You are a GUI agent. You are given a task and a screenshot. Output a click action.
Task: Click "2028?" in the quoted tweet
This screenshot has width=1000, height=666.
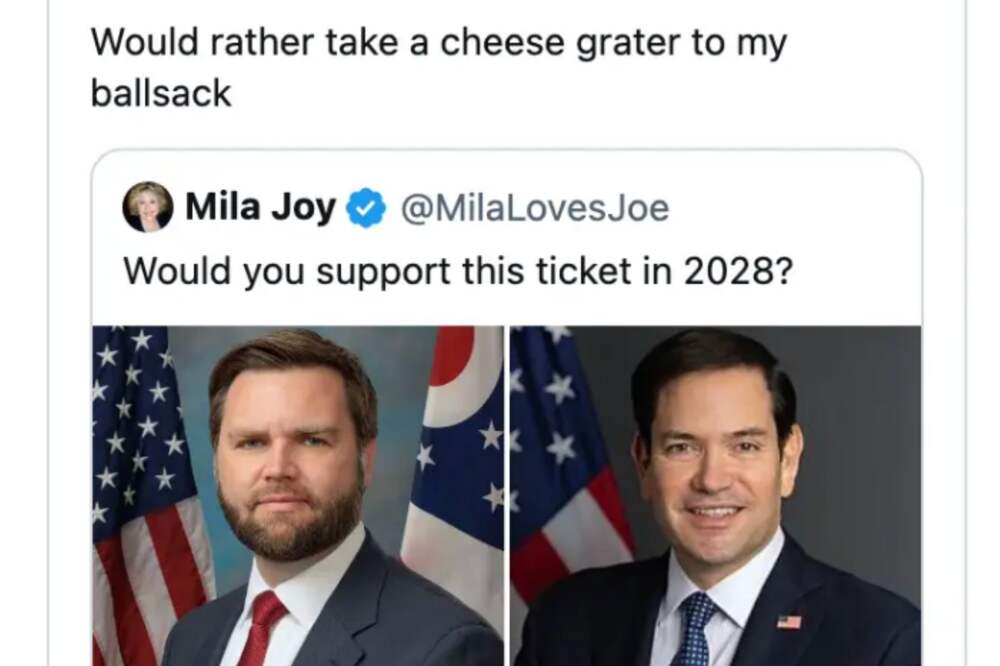coord(739,270)
